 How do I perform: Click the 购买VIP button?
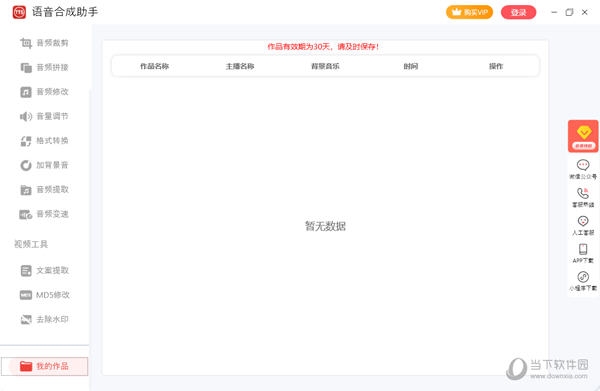469,12
